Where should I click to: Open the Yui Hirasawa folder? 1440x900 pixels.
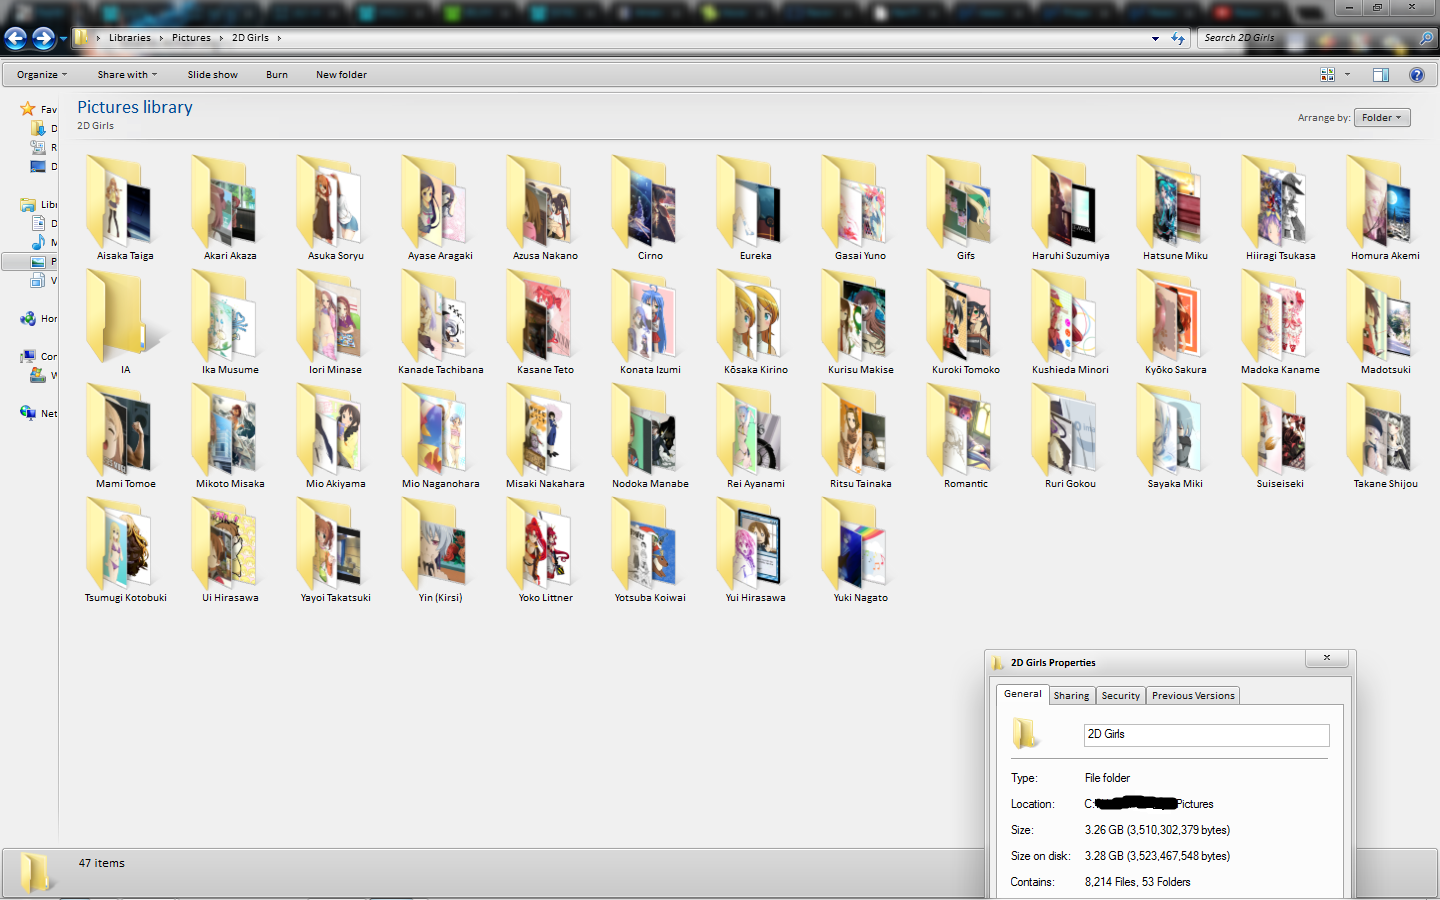(755, 550)
